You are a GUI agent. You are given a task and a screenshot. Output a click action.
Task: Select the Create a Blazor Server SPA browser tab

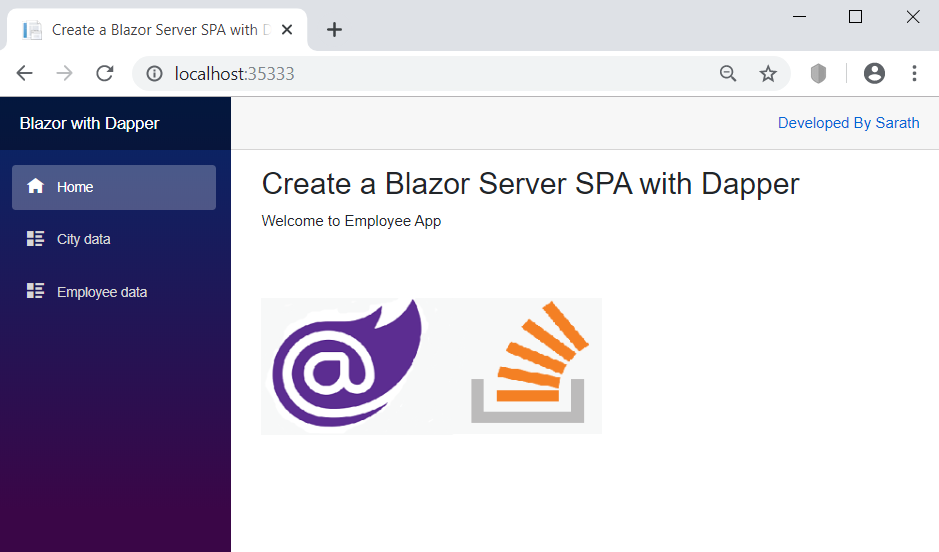(x=157, y=29)
